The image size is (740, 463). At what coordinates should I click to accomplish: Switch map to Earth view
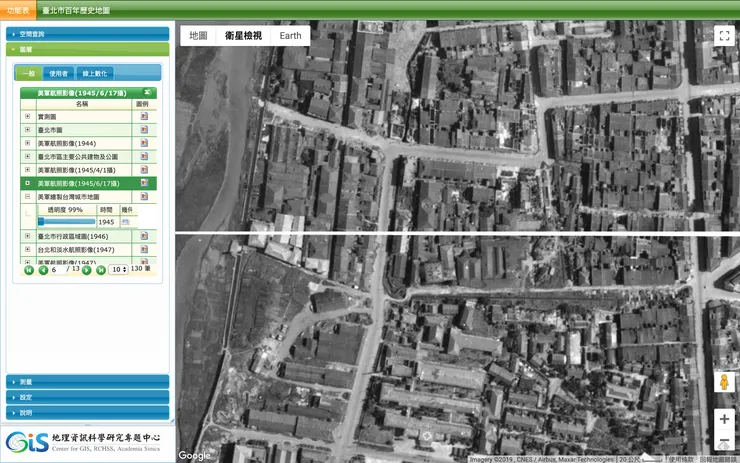click(290, 35)
